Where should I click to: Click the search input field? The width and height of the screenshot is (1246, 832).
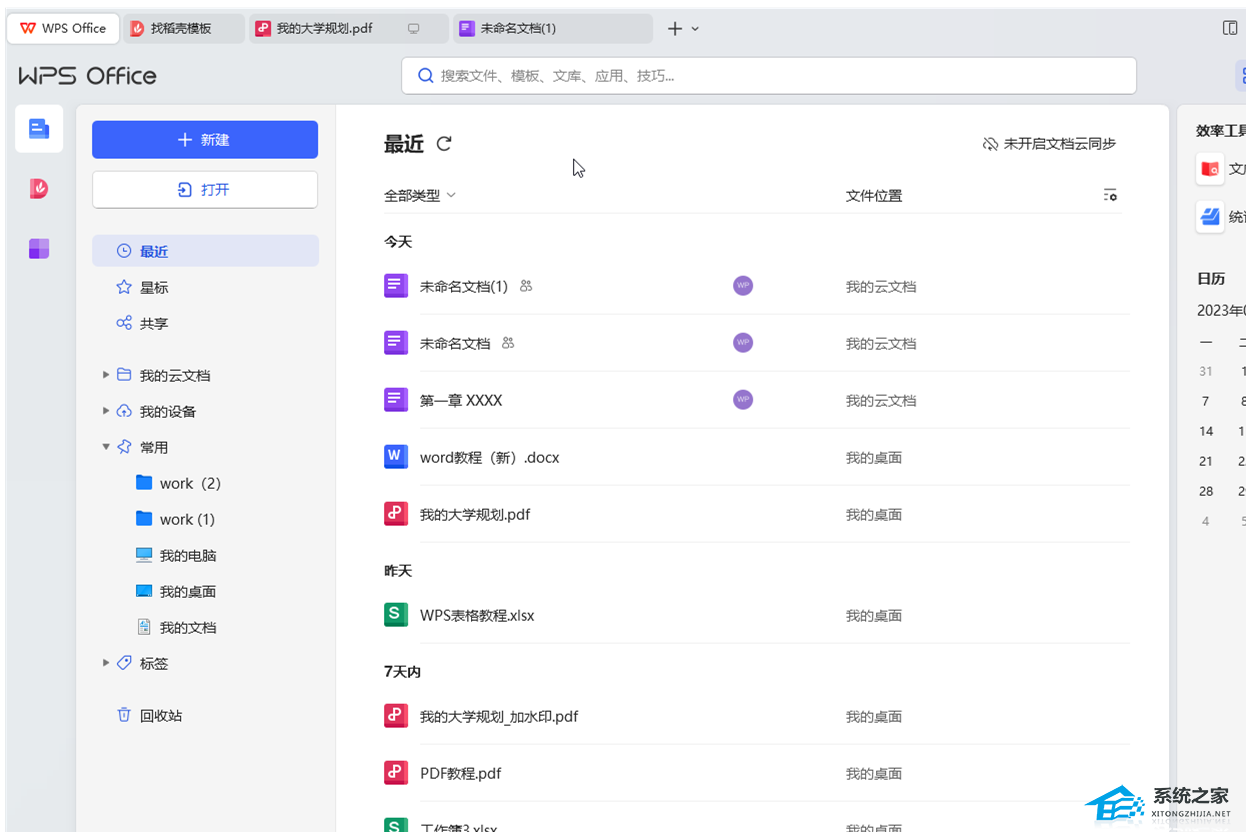(x=768, y=75)
